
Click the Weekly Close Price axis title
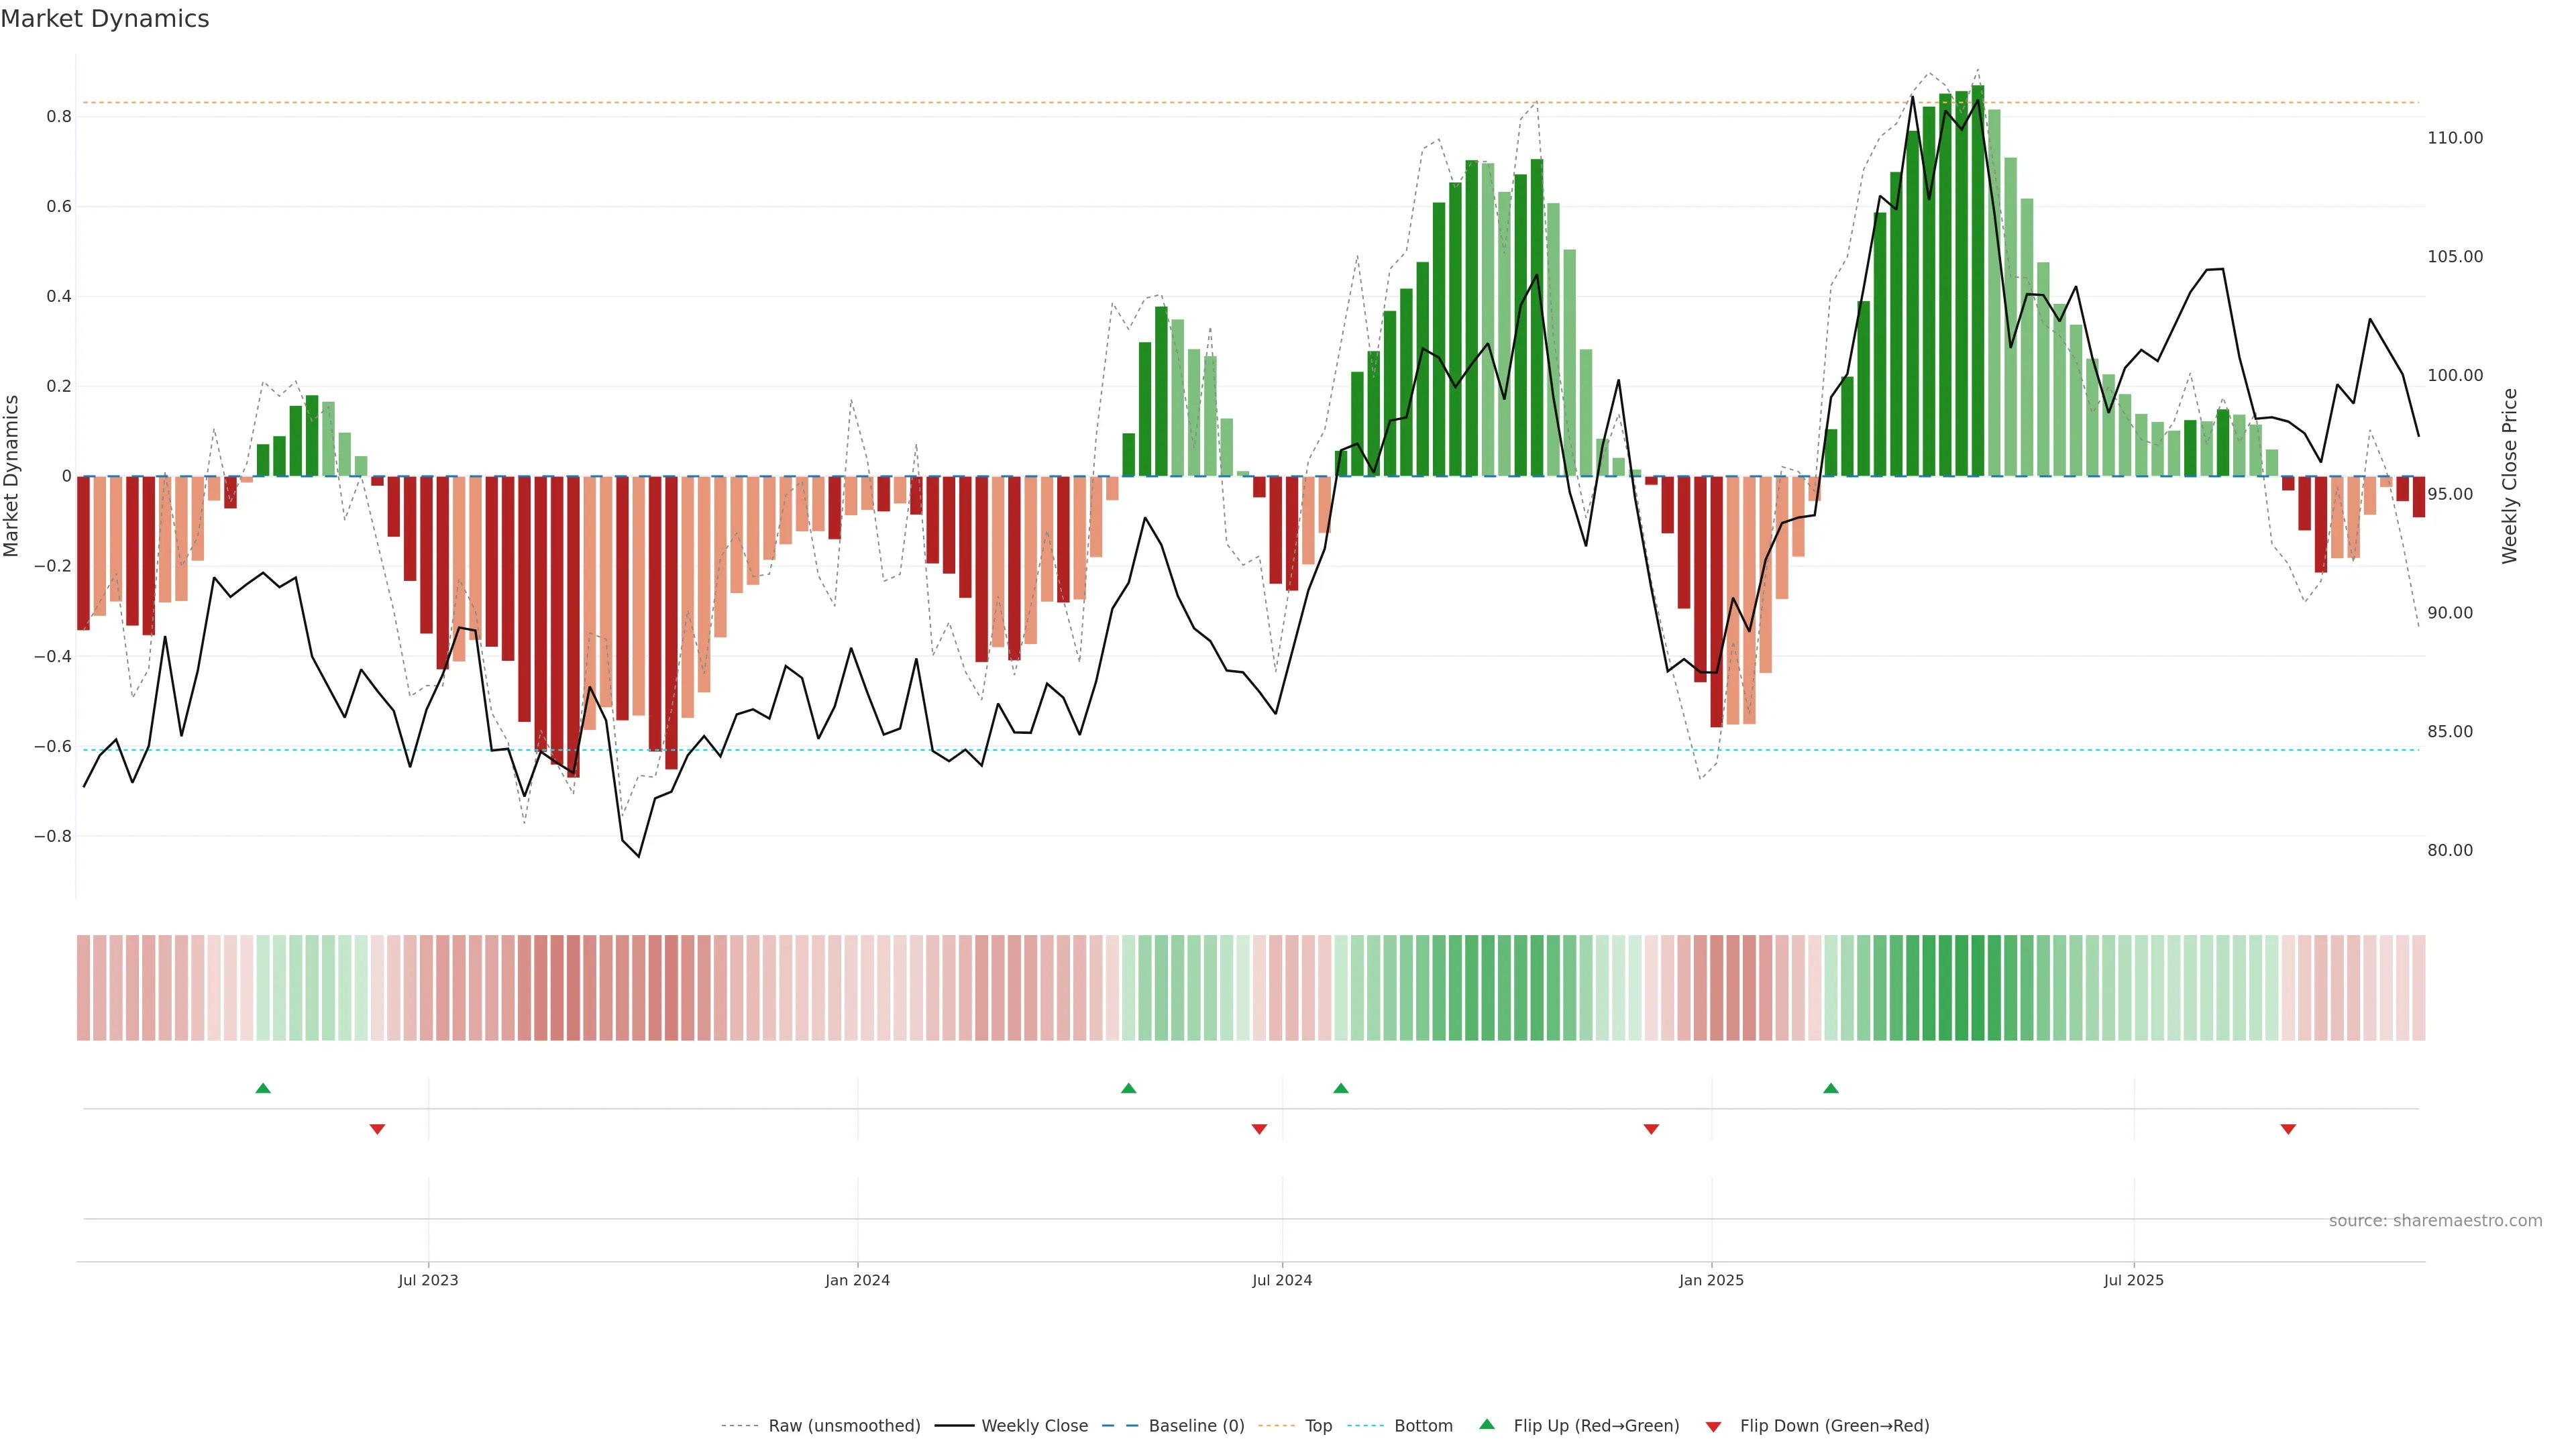click(2509, 476)
